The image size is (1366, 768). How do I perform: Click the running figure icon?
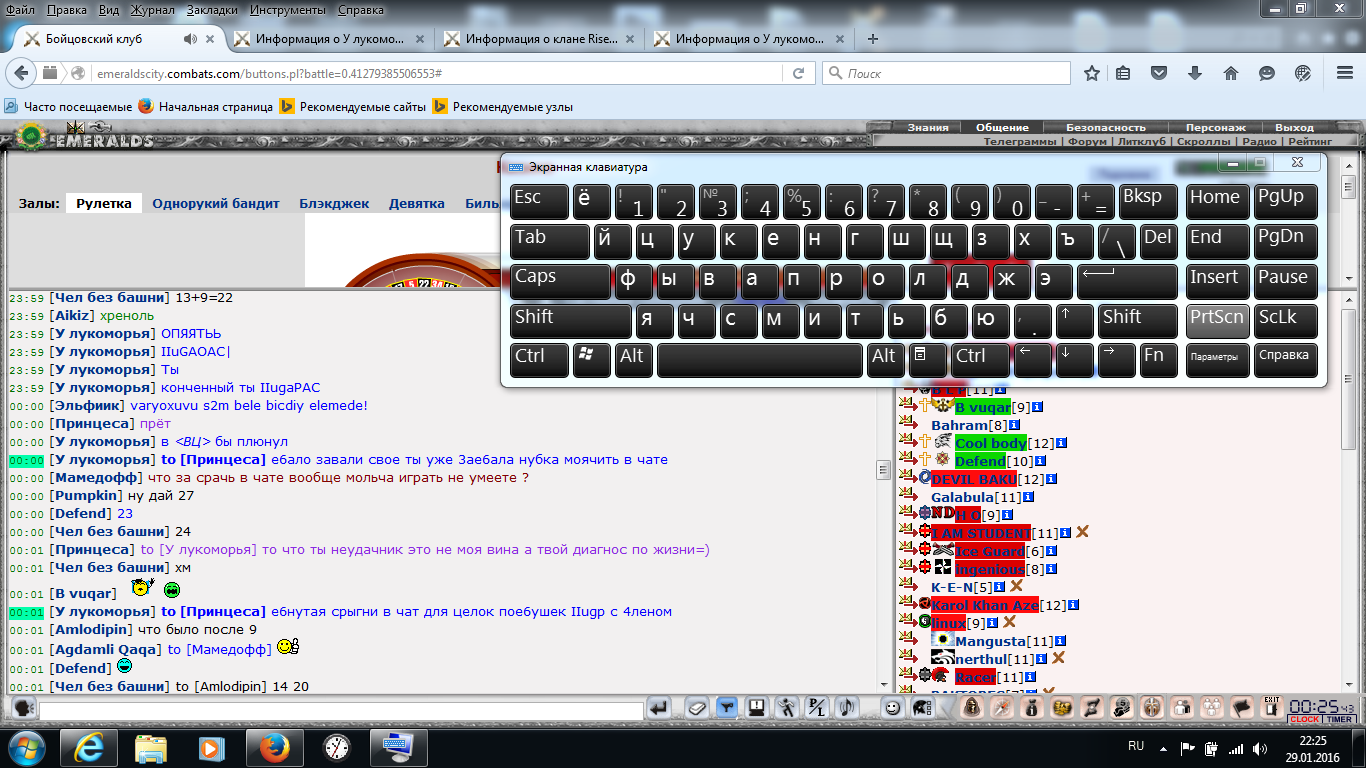pos(786,708)
